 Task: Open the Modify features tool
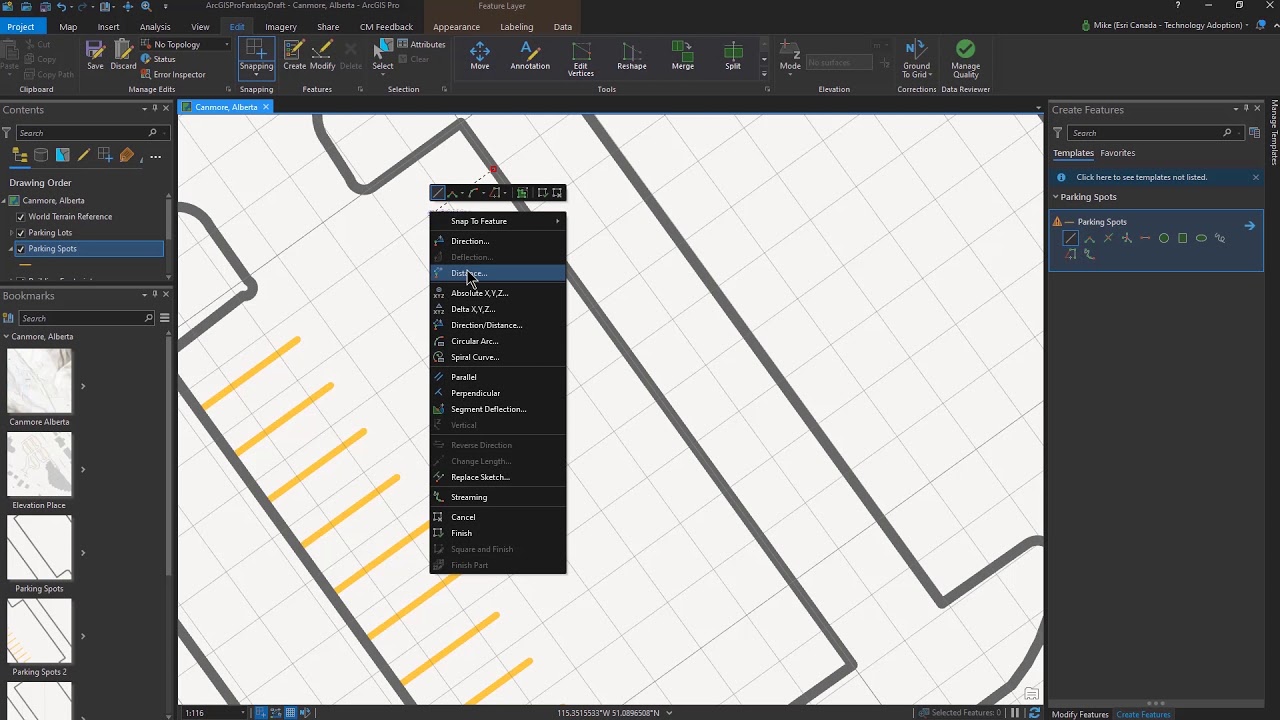(322, 55)
